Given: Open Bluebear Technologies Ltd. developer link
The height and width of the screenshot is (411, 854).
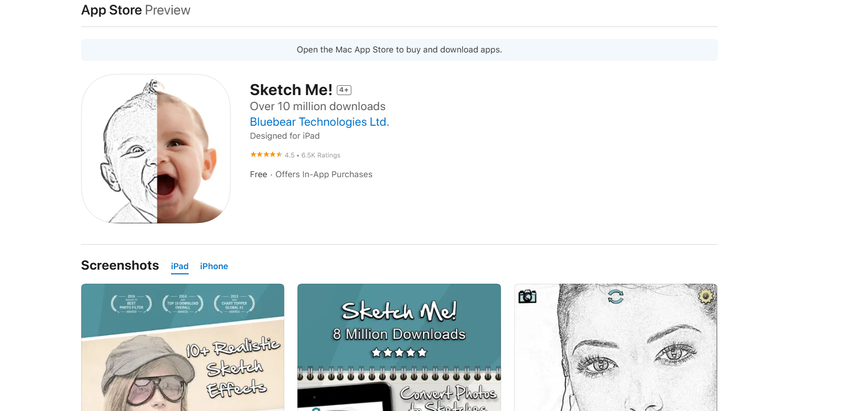Looking at the screenshot, I should tap(319, 122).
